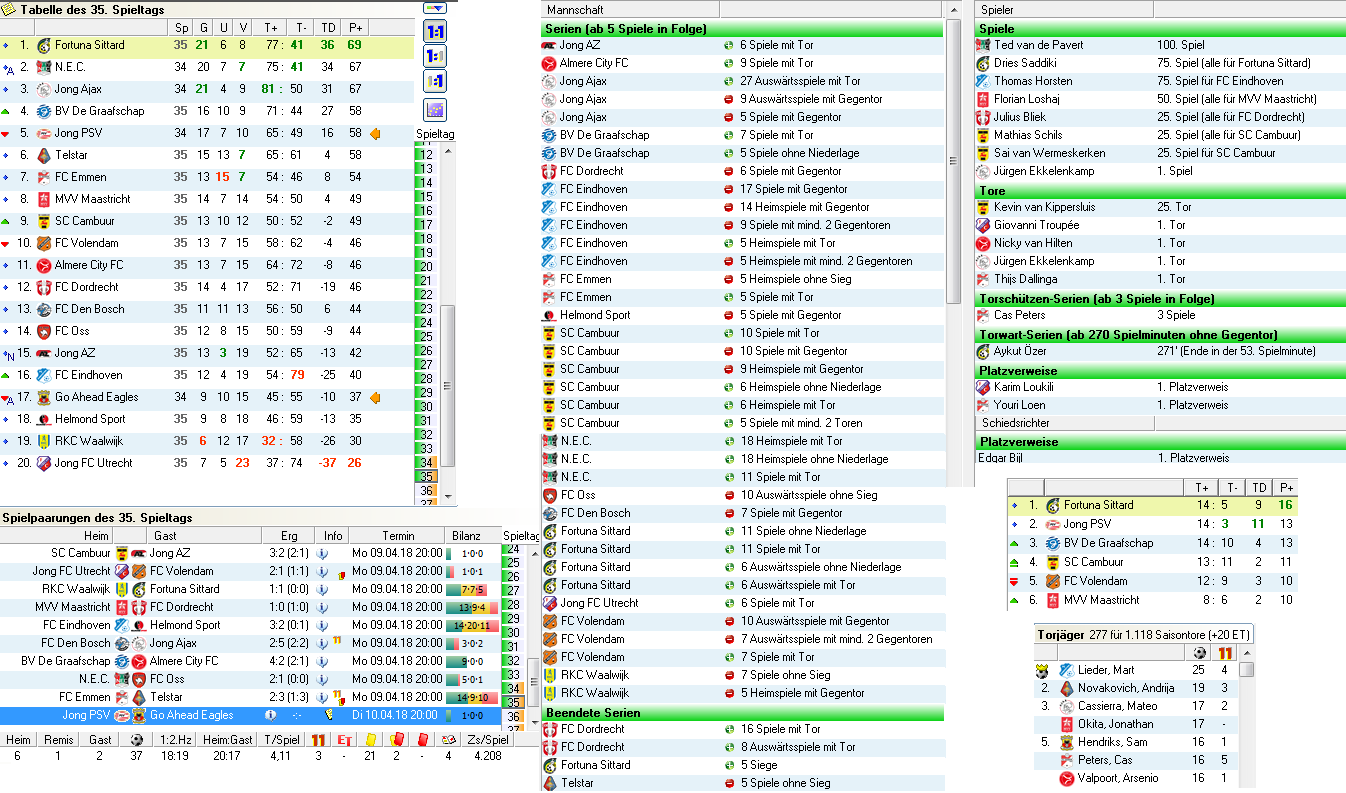Sort standings by the 'Sp' column
Viewport: 1346px width, 793px height.
180,27
